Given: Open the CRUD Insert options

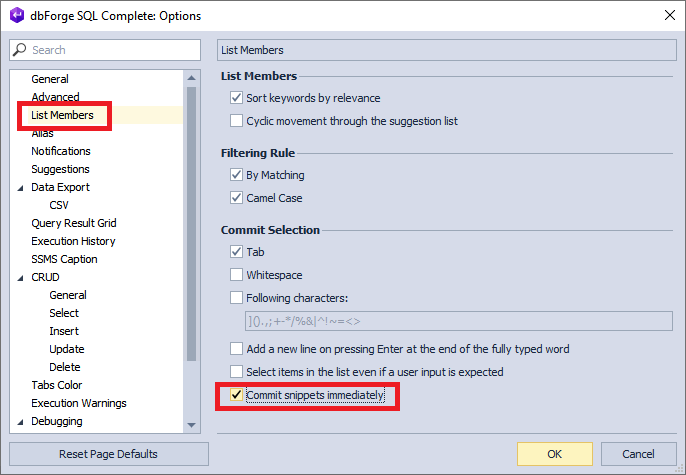Looking at the screenshot, I should pos(64,331).
